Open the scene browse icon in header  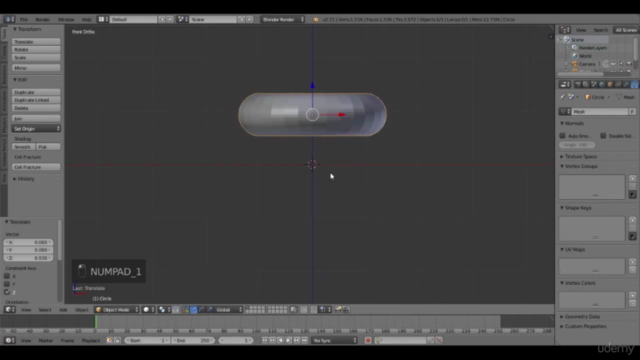tap(182, 19)
